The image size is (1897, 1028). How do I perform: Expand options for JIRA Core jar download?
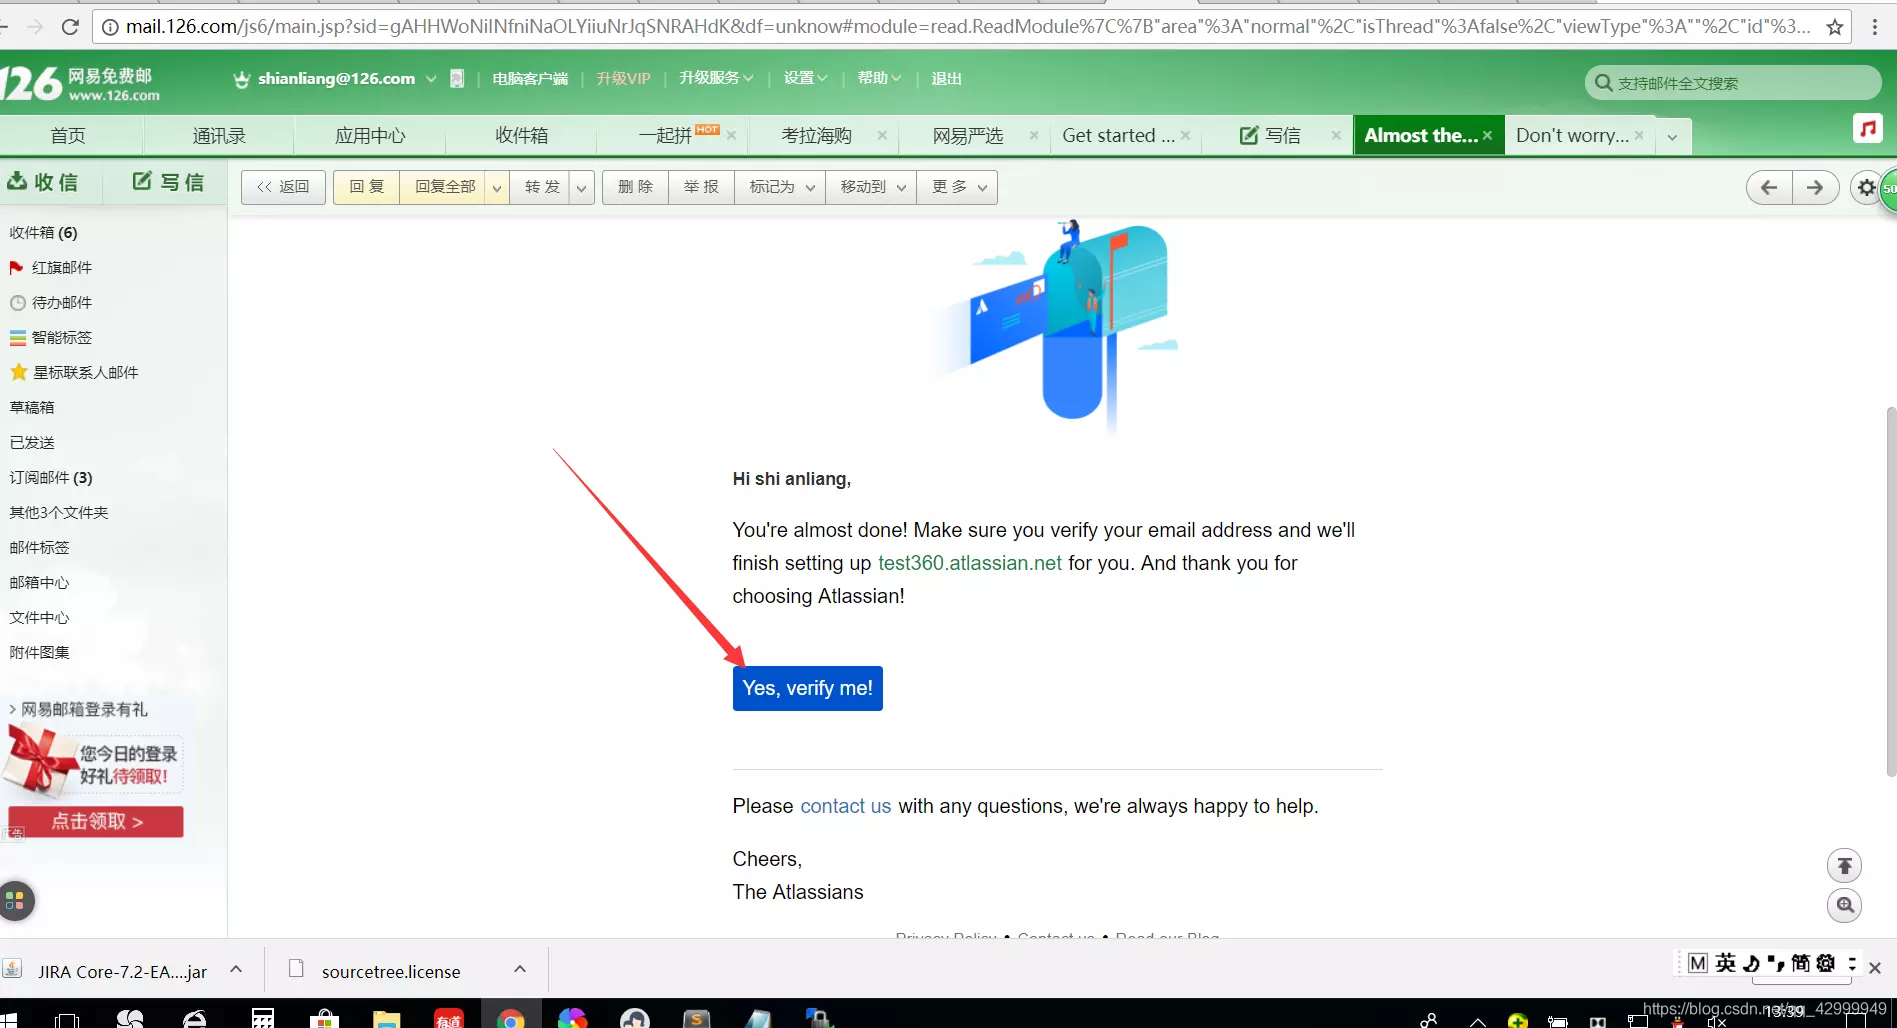point(236,969)
